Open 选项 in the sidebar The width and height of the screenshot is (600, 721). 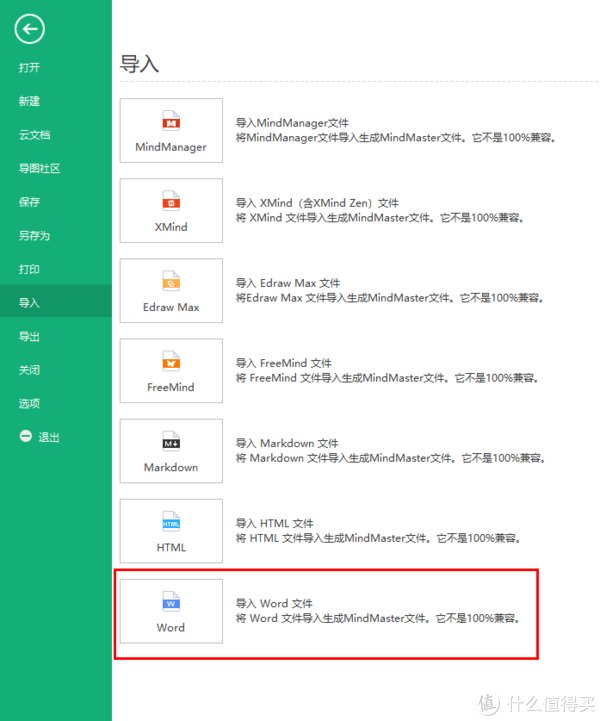click(x=29, y=403)
